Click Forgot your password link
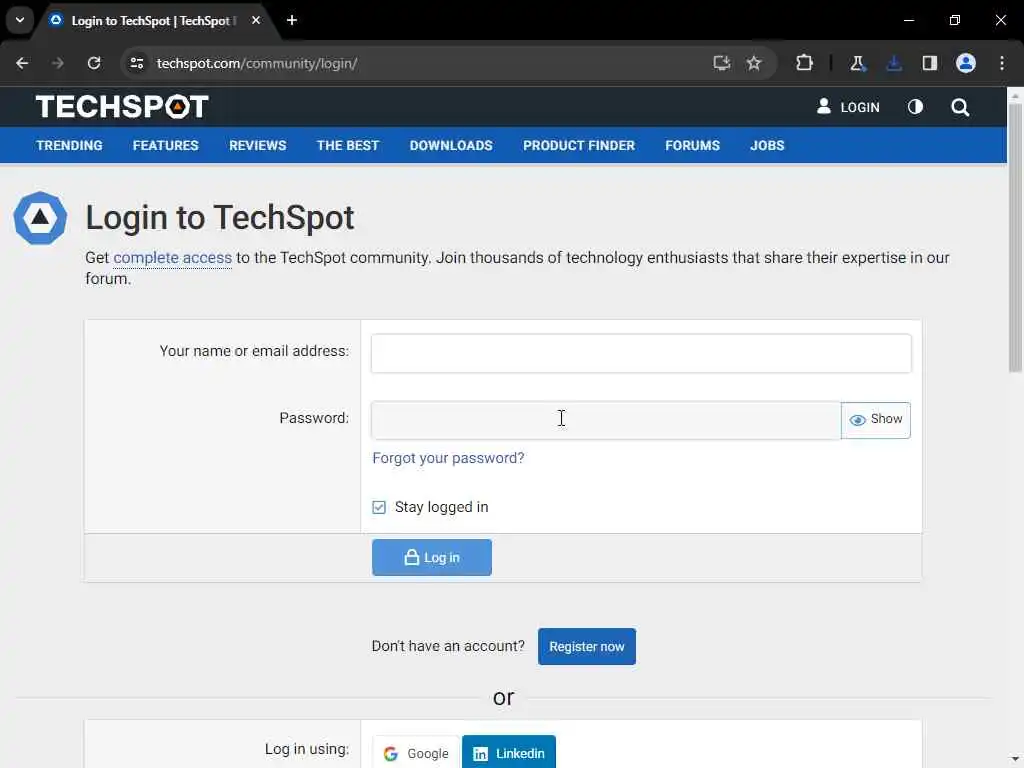 coord(448,458)
